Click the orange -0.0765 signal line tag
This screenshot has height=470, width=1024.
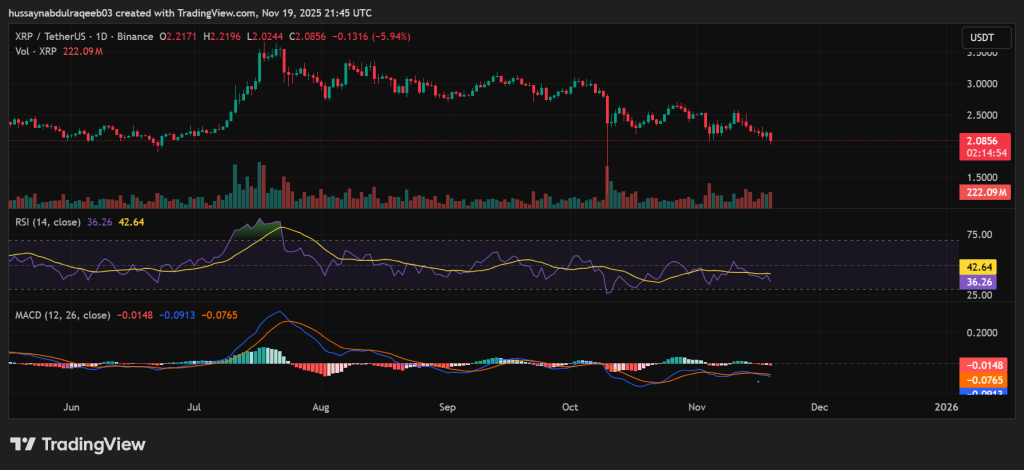pos(980,380)
